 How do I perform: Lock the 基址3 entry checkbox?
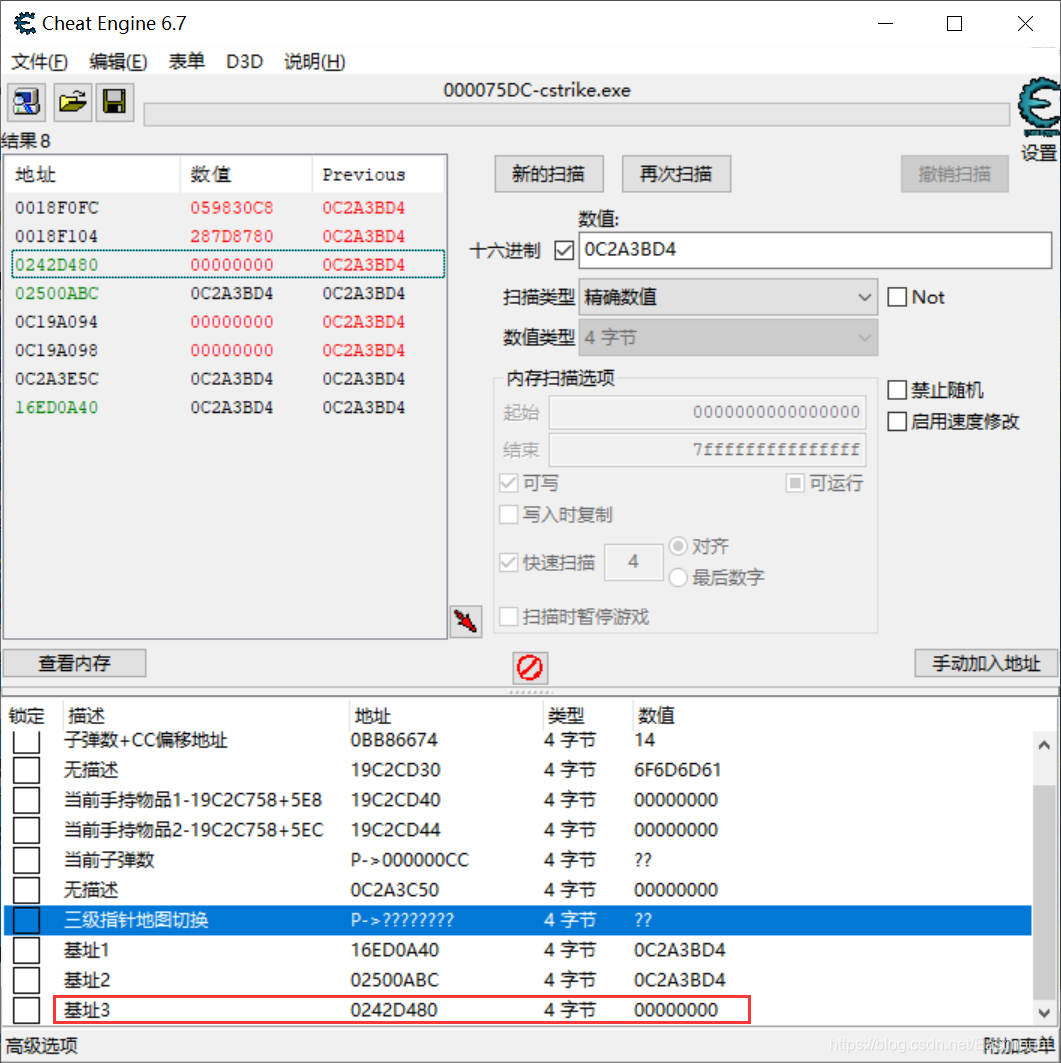click(x=26, y=1010)
